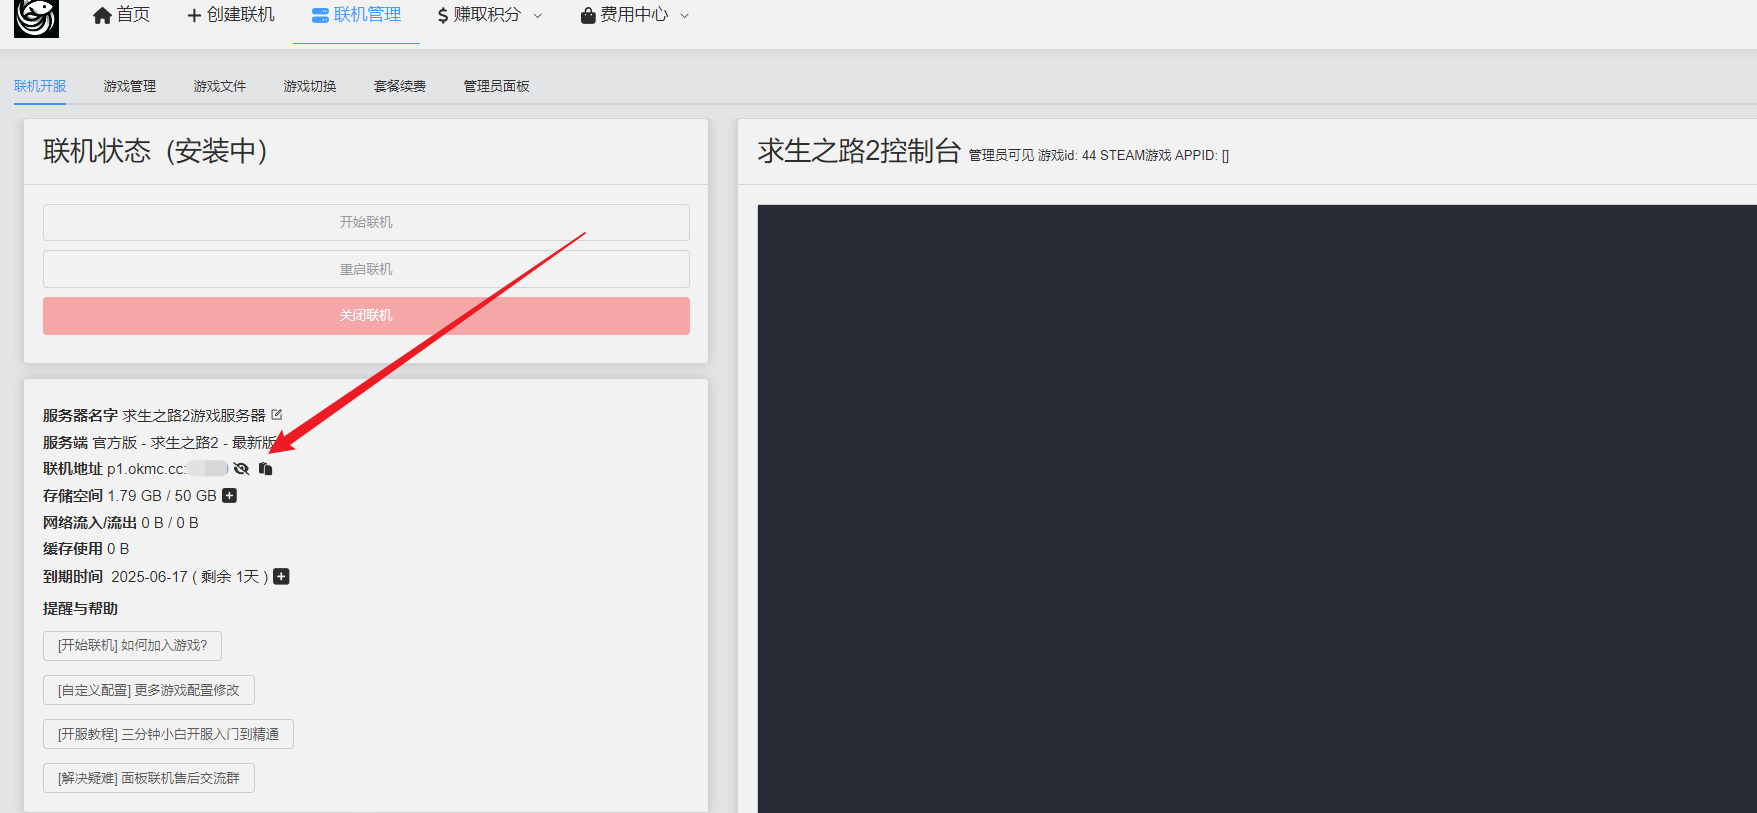The image size is (1757, 813).
Task: Go to 首页 home page
Action: (x=121, y=15)
